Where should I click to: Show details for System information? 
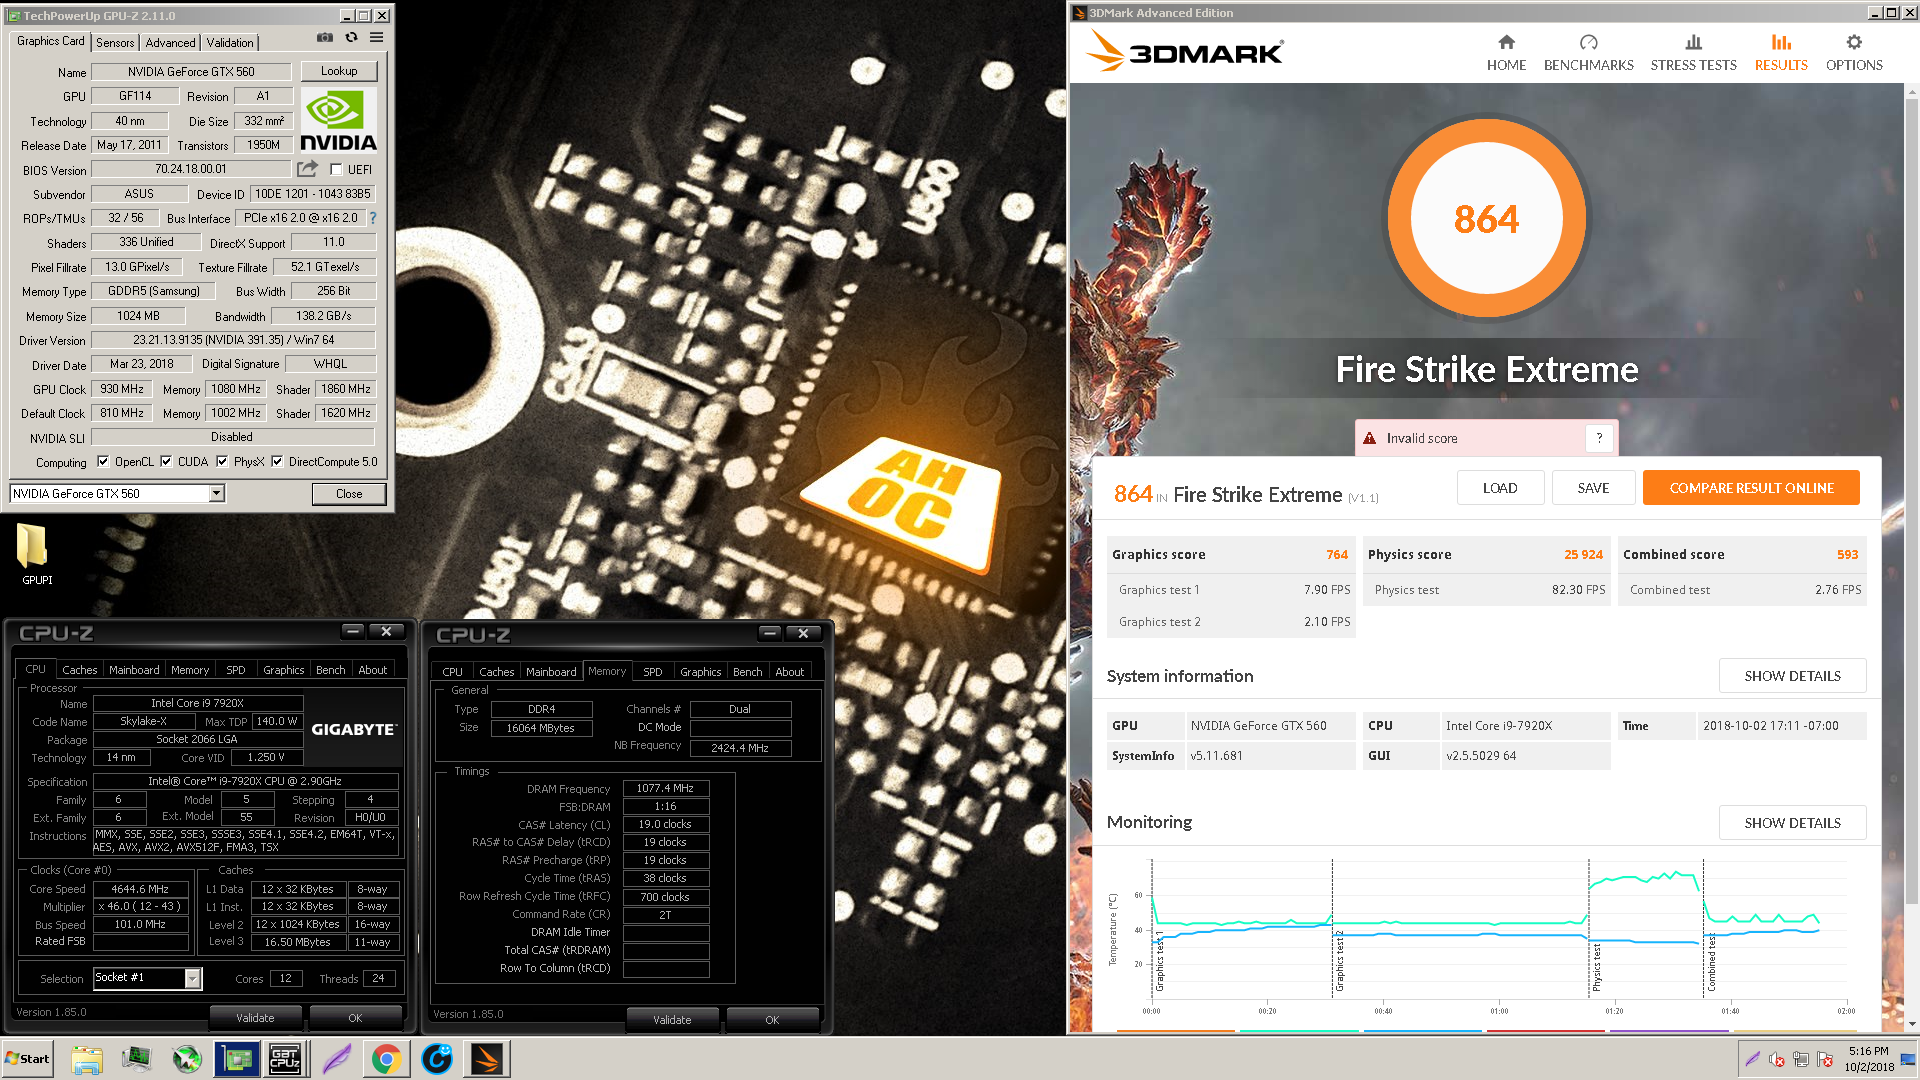pos(1792,676)
